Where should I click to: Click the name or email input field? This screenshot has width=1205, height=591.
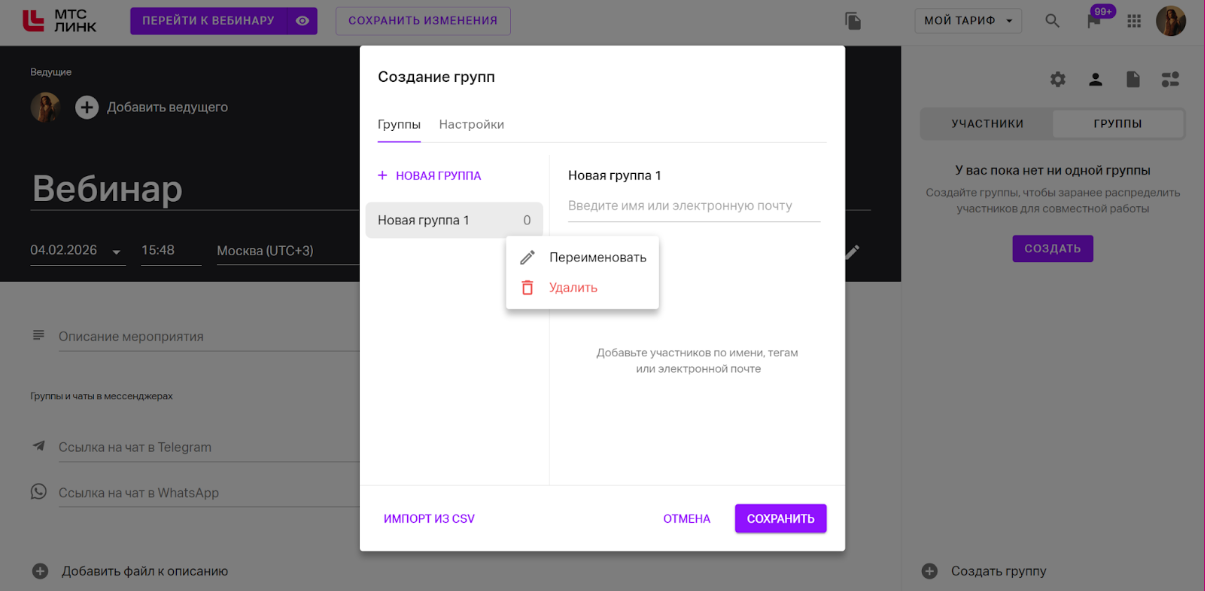coord(693,206)
